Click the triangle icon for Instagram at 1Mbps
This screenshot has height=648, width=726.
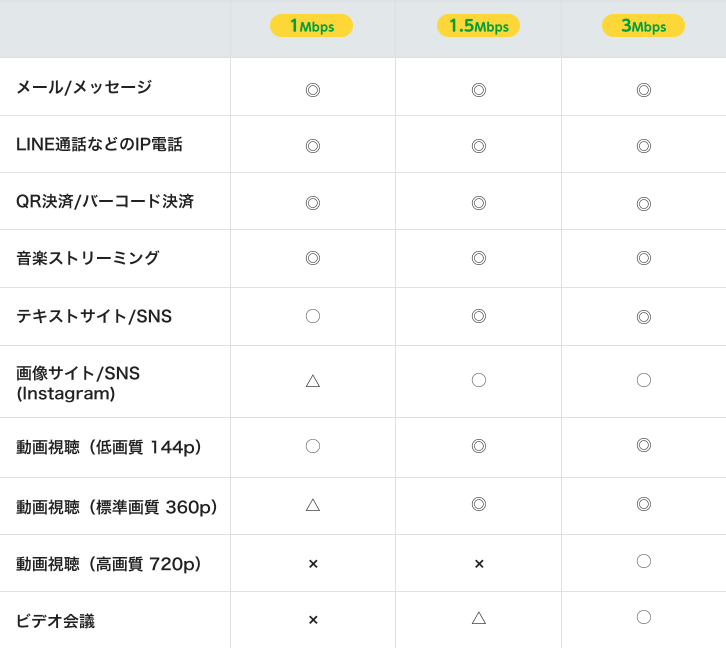(x=312, y=381)
